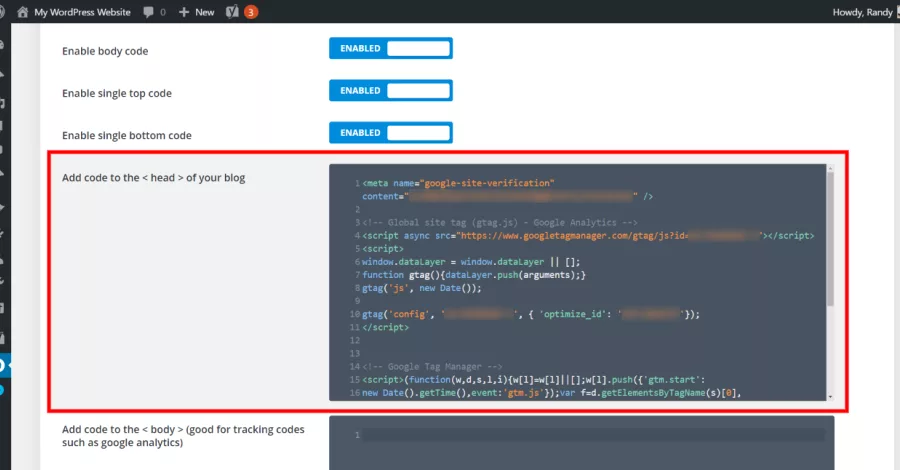The height and width of the screenshot is (470, 900).
Task: Click the orange 3 notifications badge
Action: pyautogui.click(x=251, y=12)
